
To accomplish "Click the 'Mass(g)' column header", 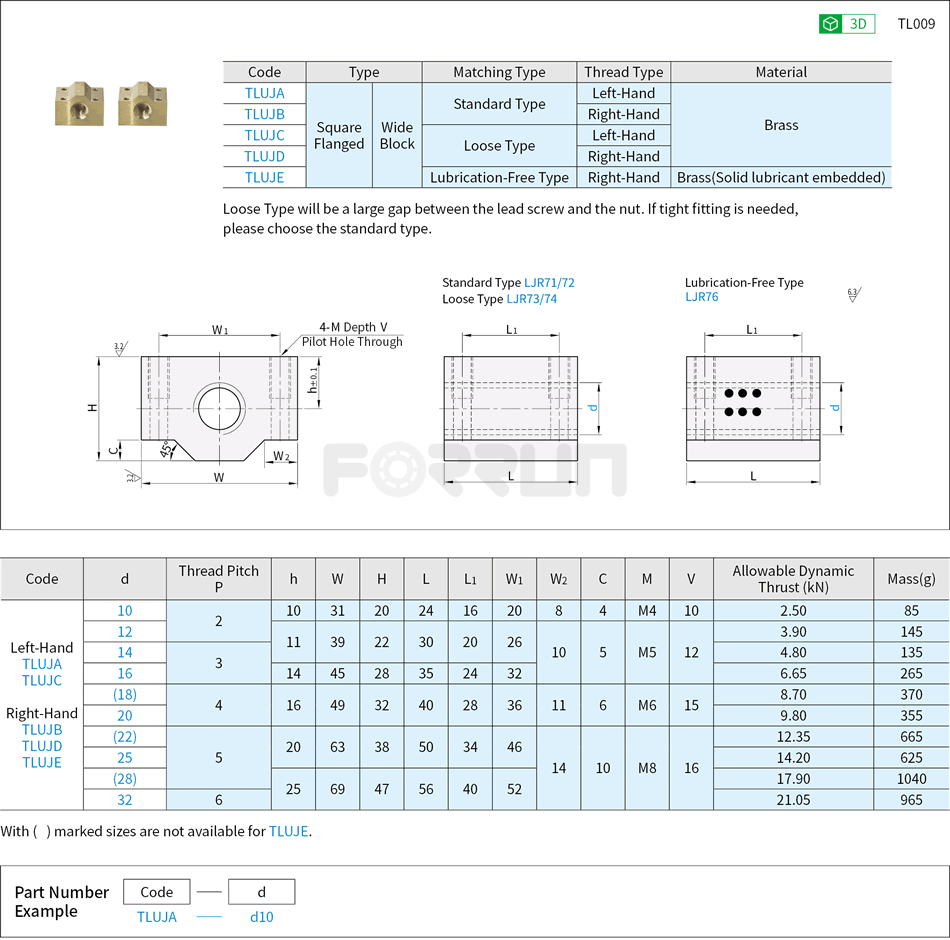I will click(x=911, y=579).
